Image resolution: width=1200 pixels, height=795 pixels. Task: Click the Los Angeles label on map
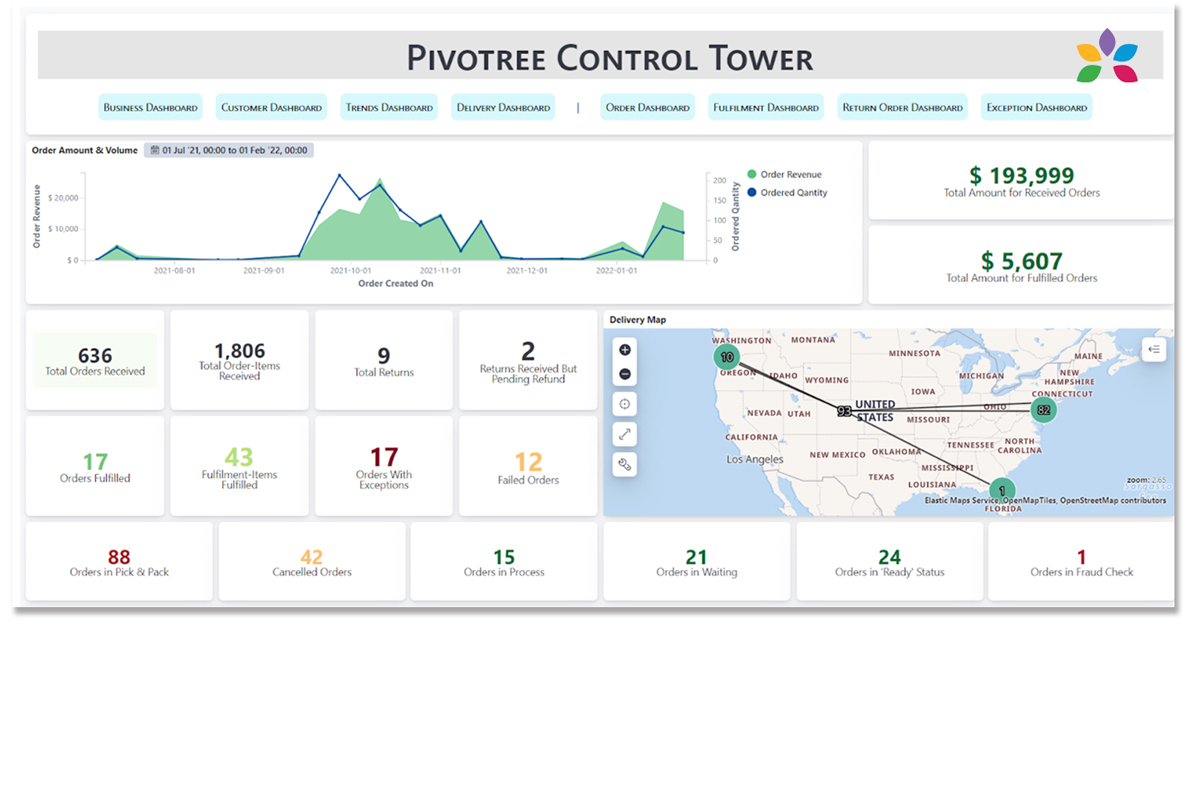pyautogui.click(x=753, y=459)
